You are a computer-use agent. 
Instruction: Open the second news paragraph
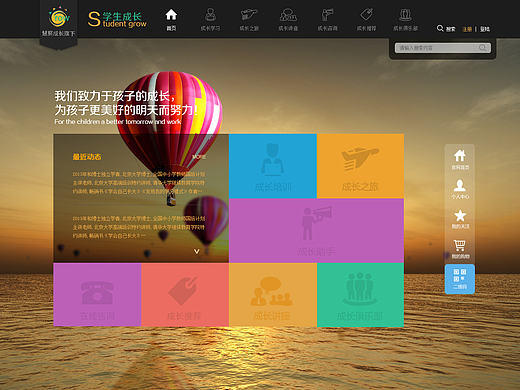[139, 227]
